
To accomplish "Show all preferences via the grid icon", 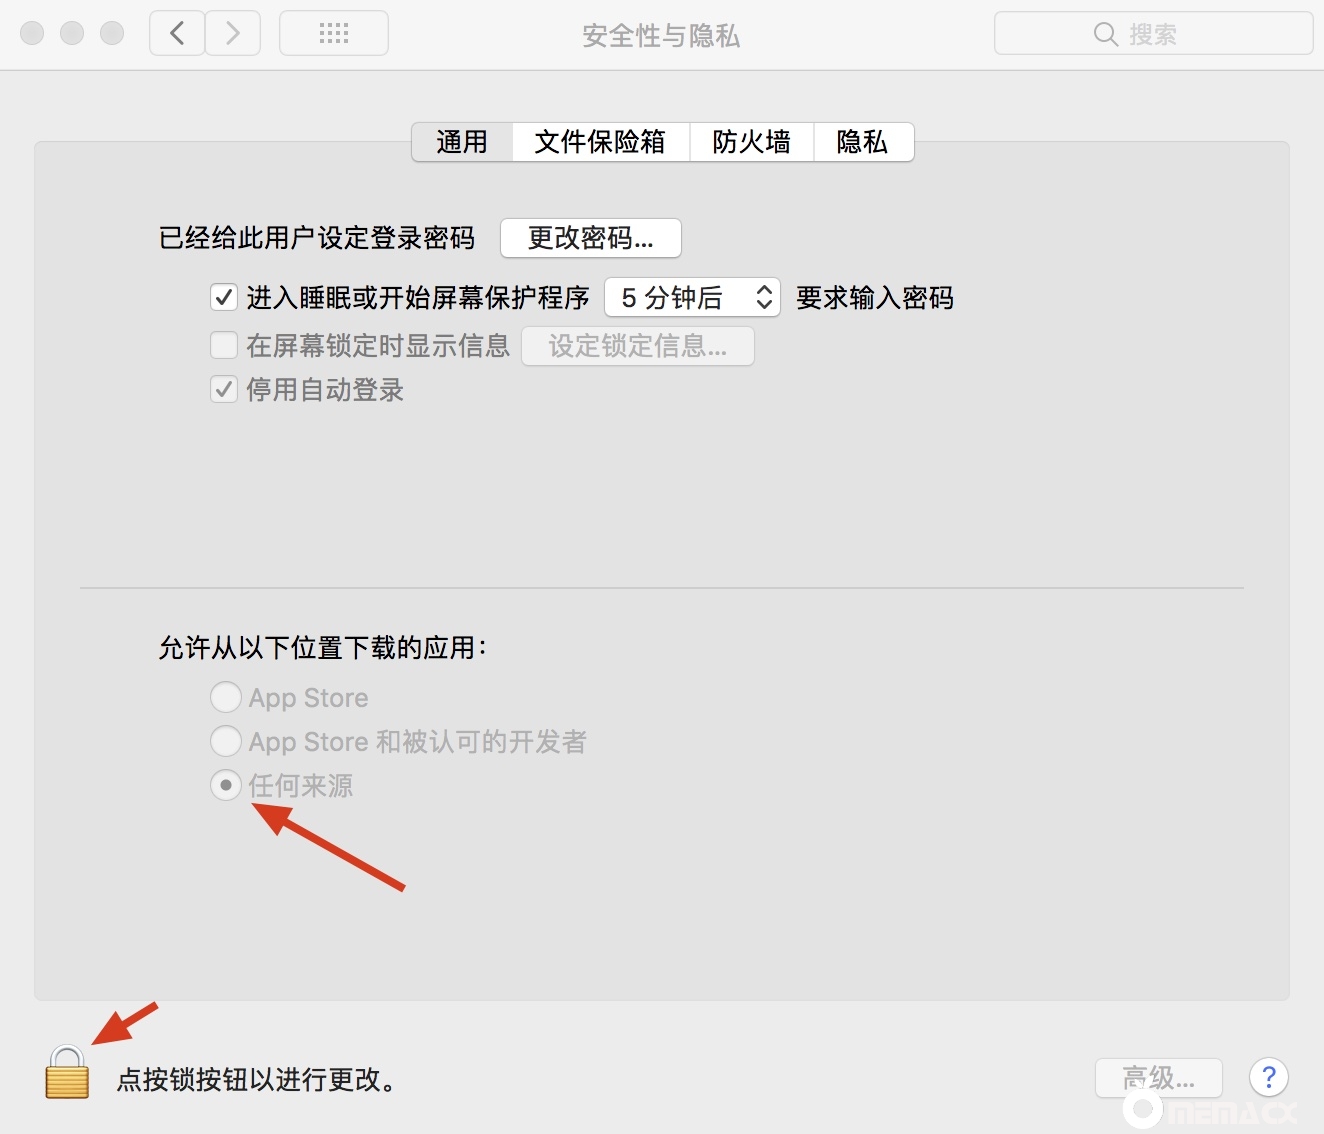I will click(334, 34).
